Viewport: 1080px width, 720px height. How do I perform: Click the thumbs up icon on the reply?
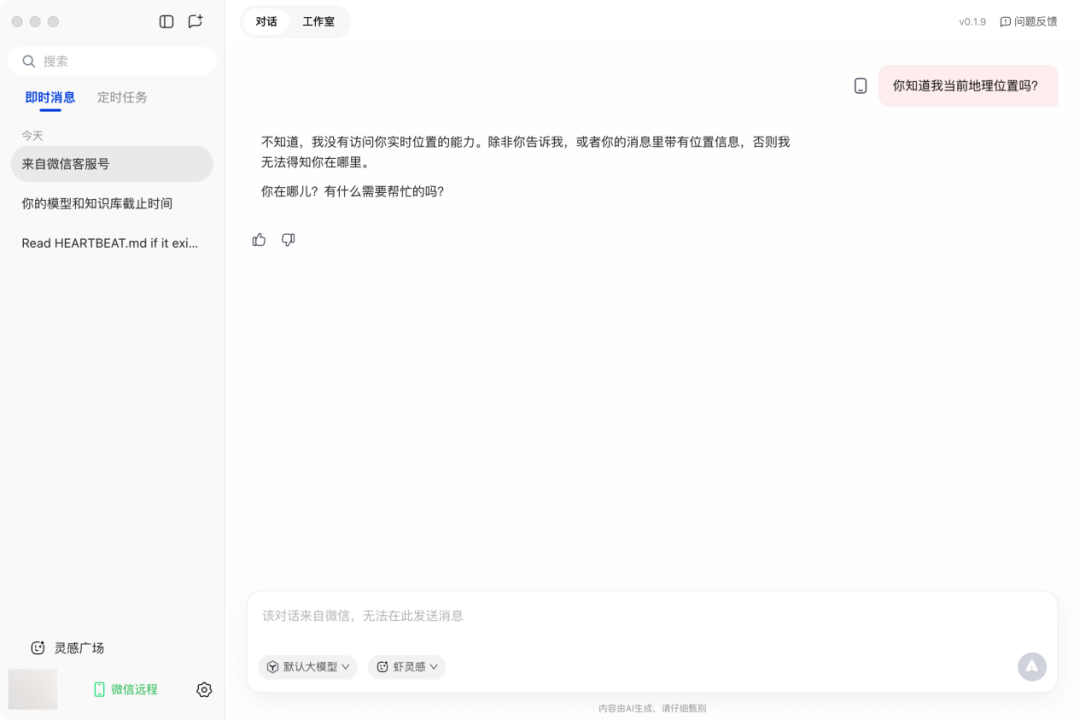[x=259, y=240]
